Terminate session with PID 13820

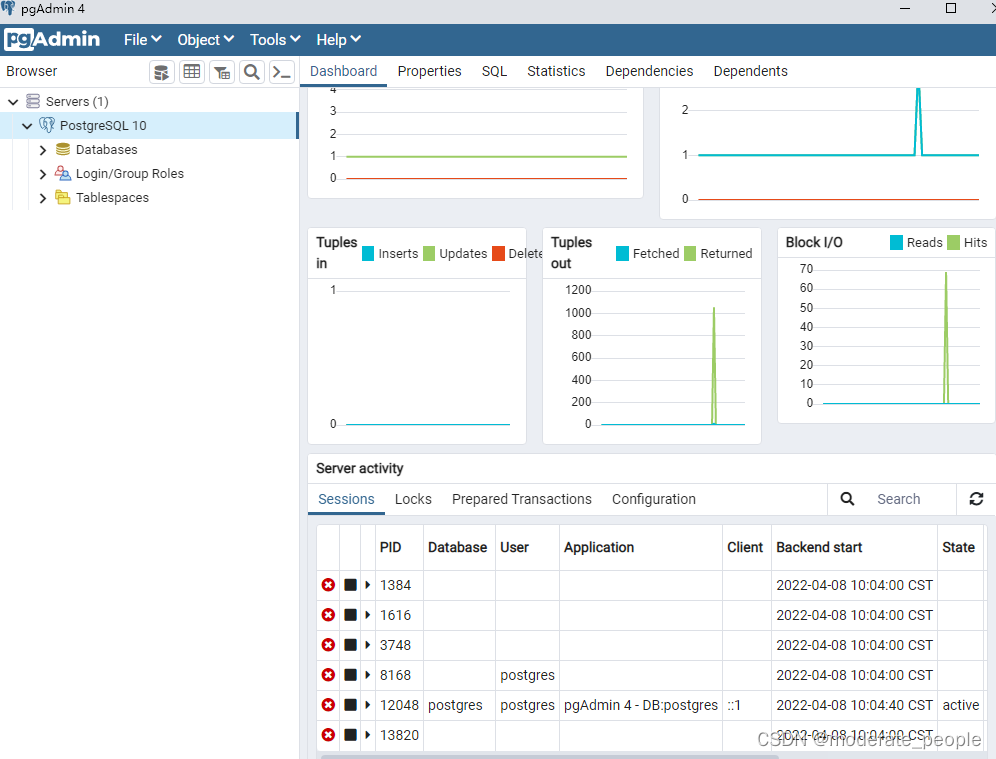[328, 734]
